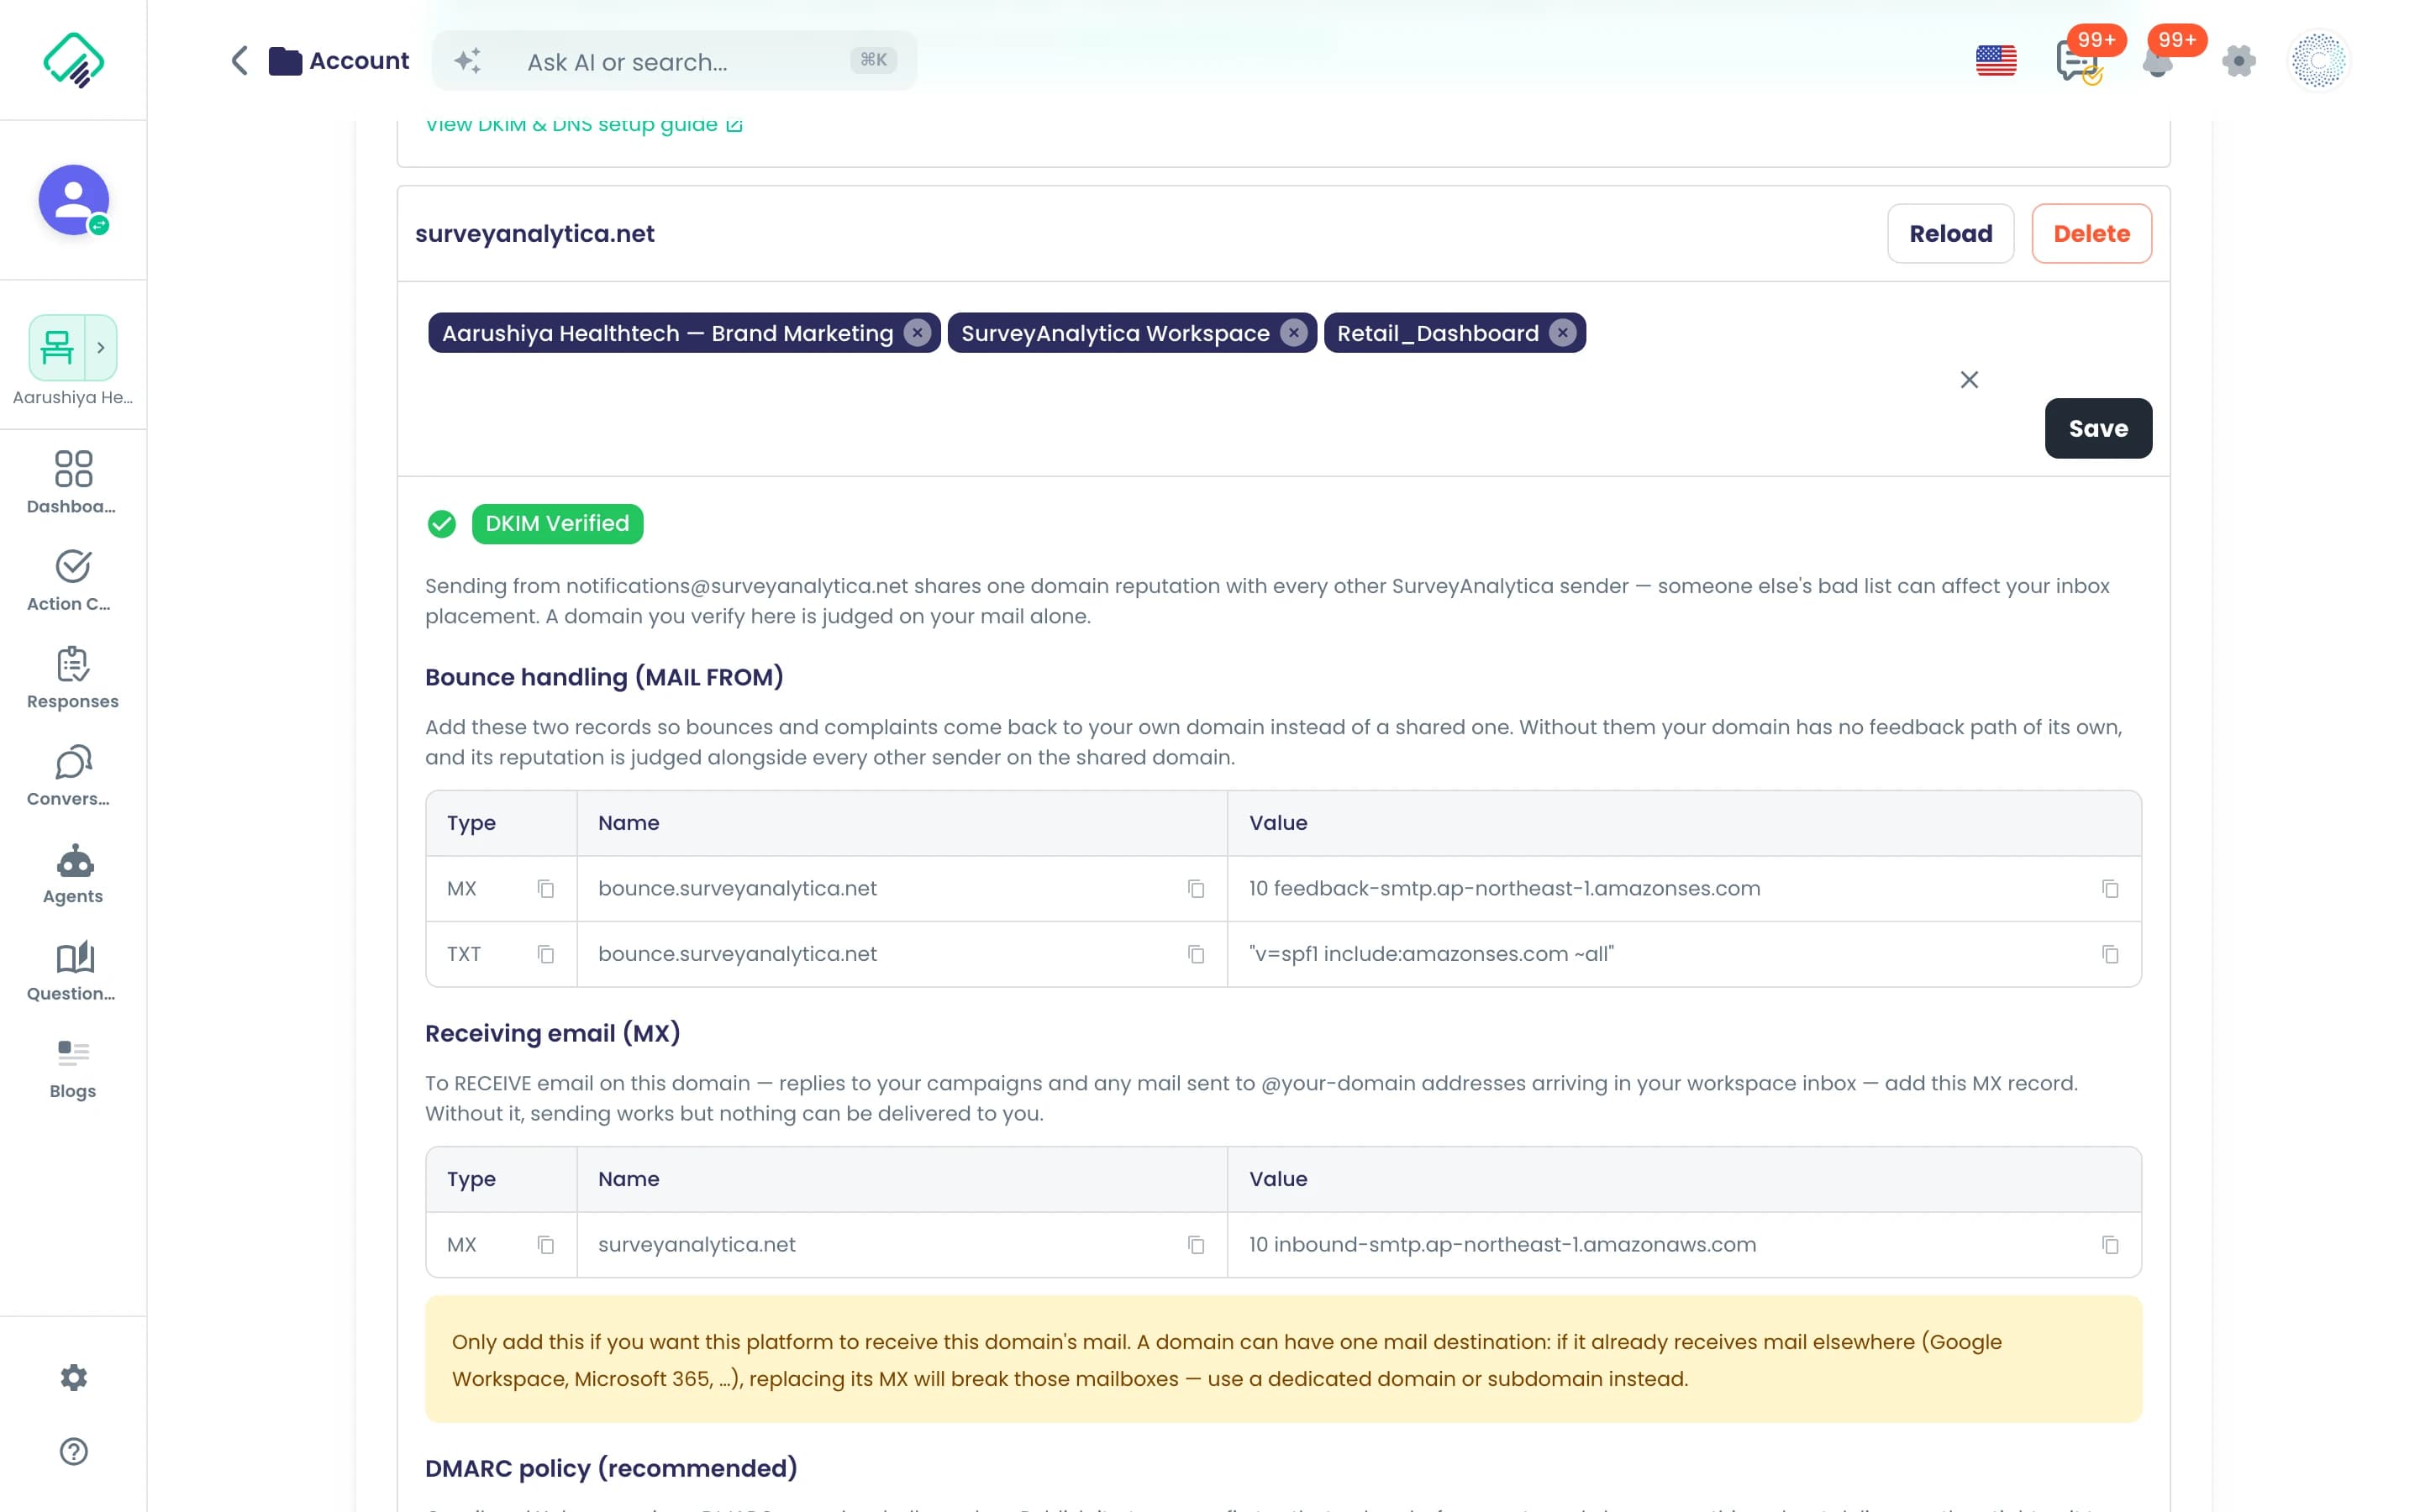Viewport: 2420px width, 1512px height.
Task: Open sidebar settings gear at bottom
Action: click(73, 1377)
